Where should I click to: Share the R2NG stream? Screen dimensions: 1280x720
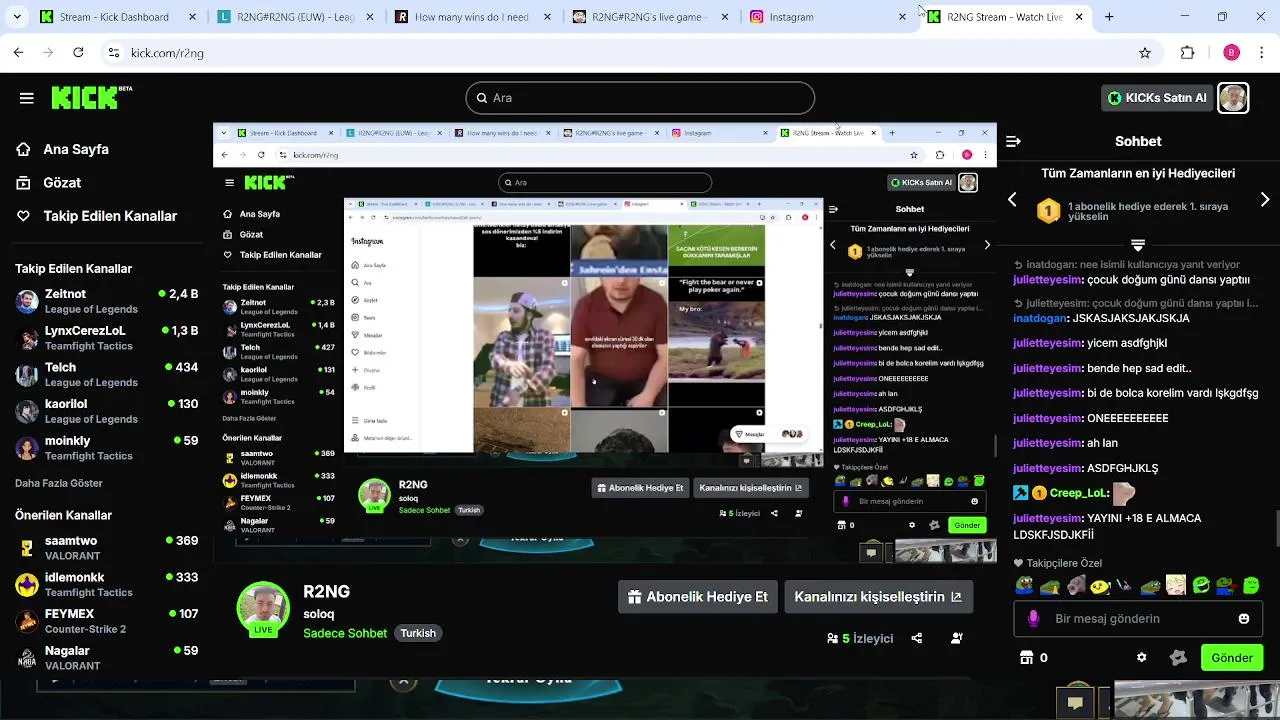917,638
